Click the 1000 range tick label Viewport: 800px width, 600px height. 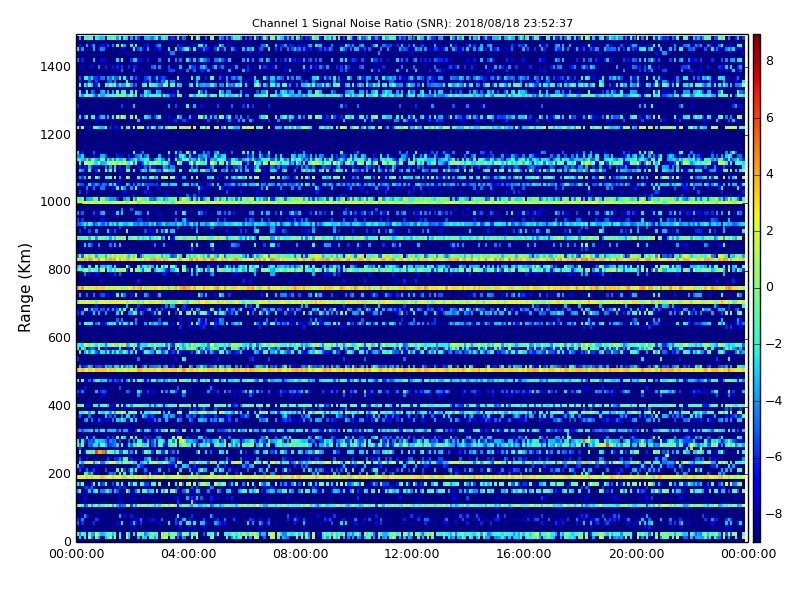point(56,202)
